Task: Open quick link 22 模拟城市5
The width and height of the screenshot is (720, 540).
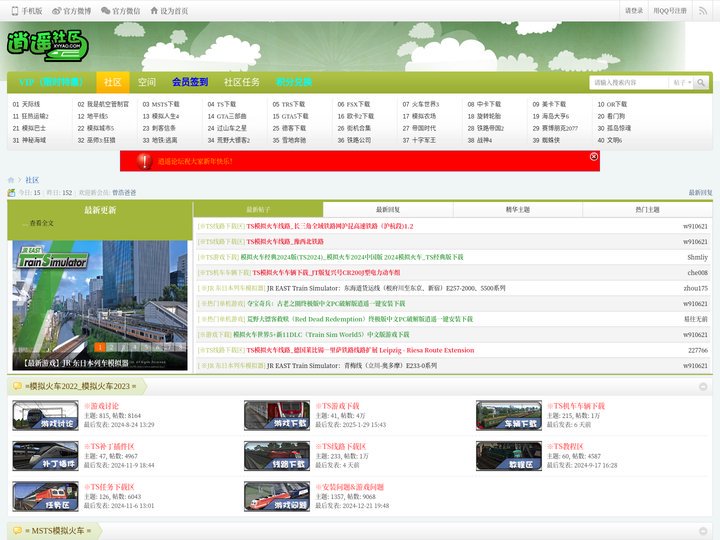Action: (x=96, y=128)
